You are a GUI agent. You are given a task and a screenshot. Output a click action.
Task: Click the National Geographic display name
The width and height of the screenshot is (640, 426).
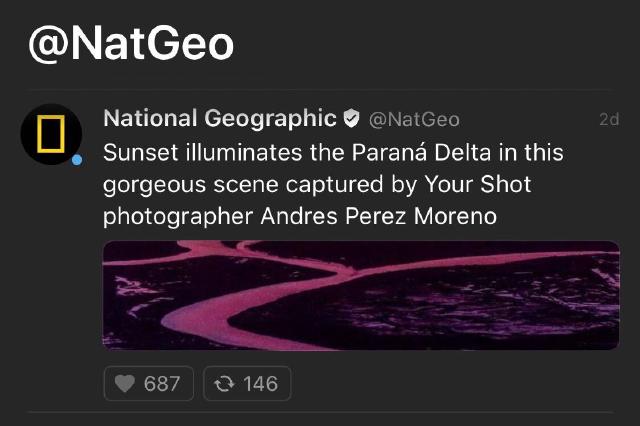coord(220,118)
